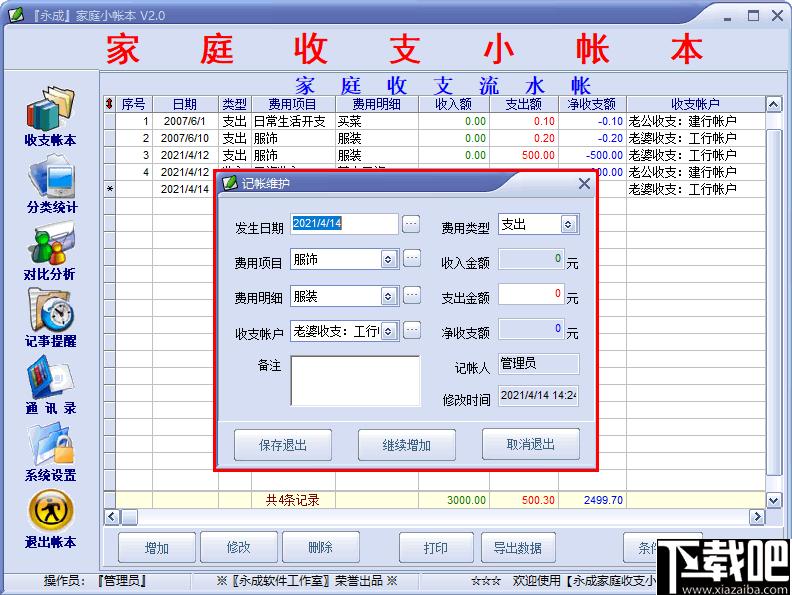Click the 3000.00 total income cell
Viewport: 792px width, 595px height.
pyautogui.click(x=454, y=500)
